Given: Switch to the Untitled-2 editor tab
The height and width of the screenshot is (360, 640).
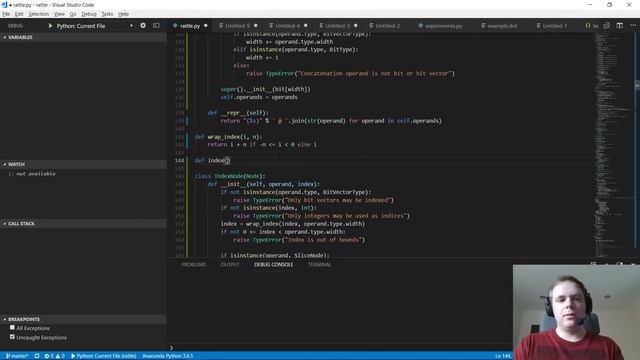Looking at the screenshot, I should (387, 26).
